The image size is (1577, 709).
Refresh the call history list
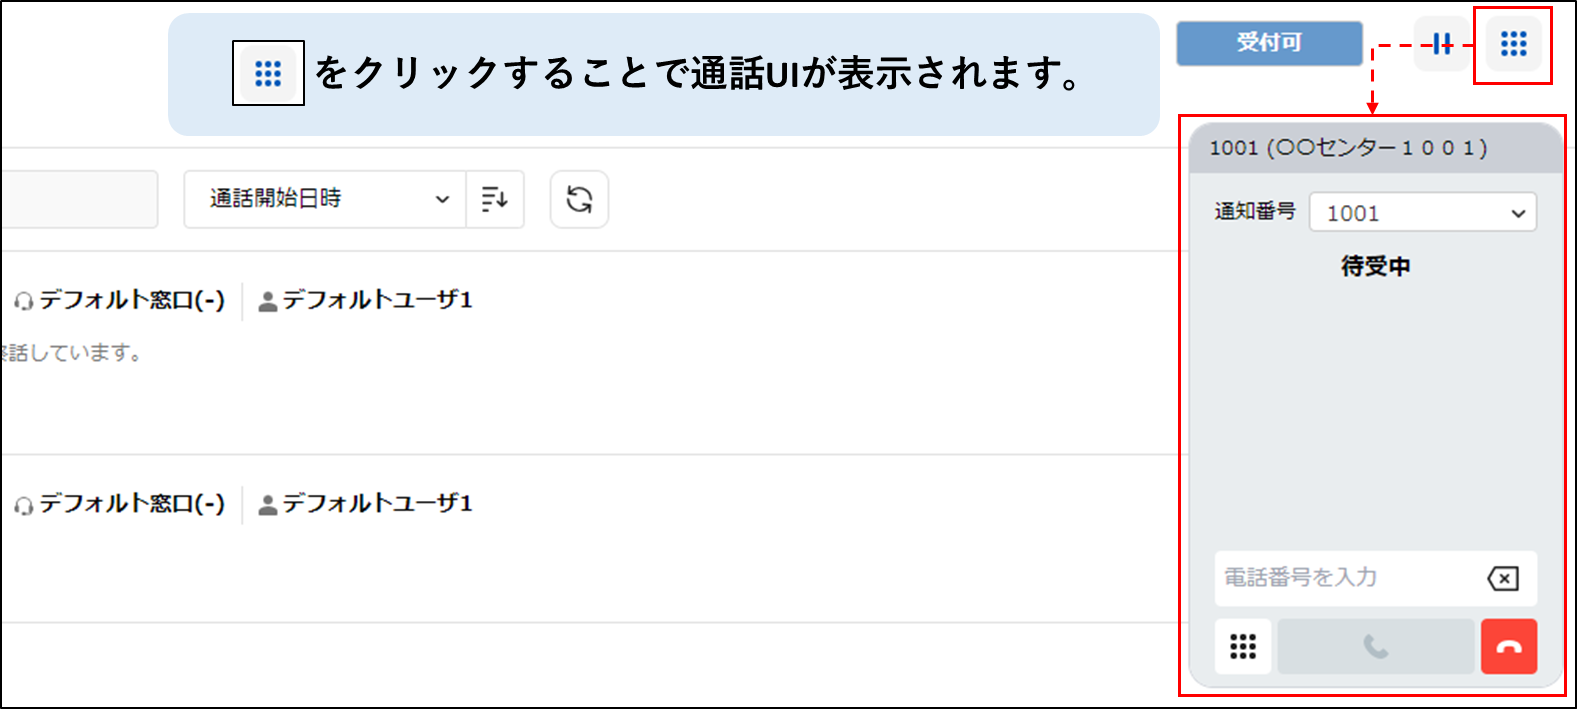pyautogui.click(x=579, y=199)
